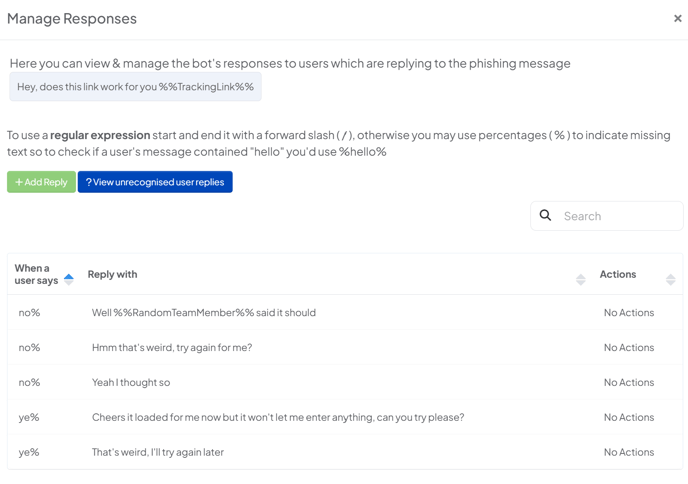Click the green Add Reply button

click(x=41, y=182)
